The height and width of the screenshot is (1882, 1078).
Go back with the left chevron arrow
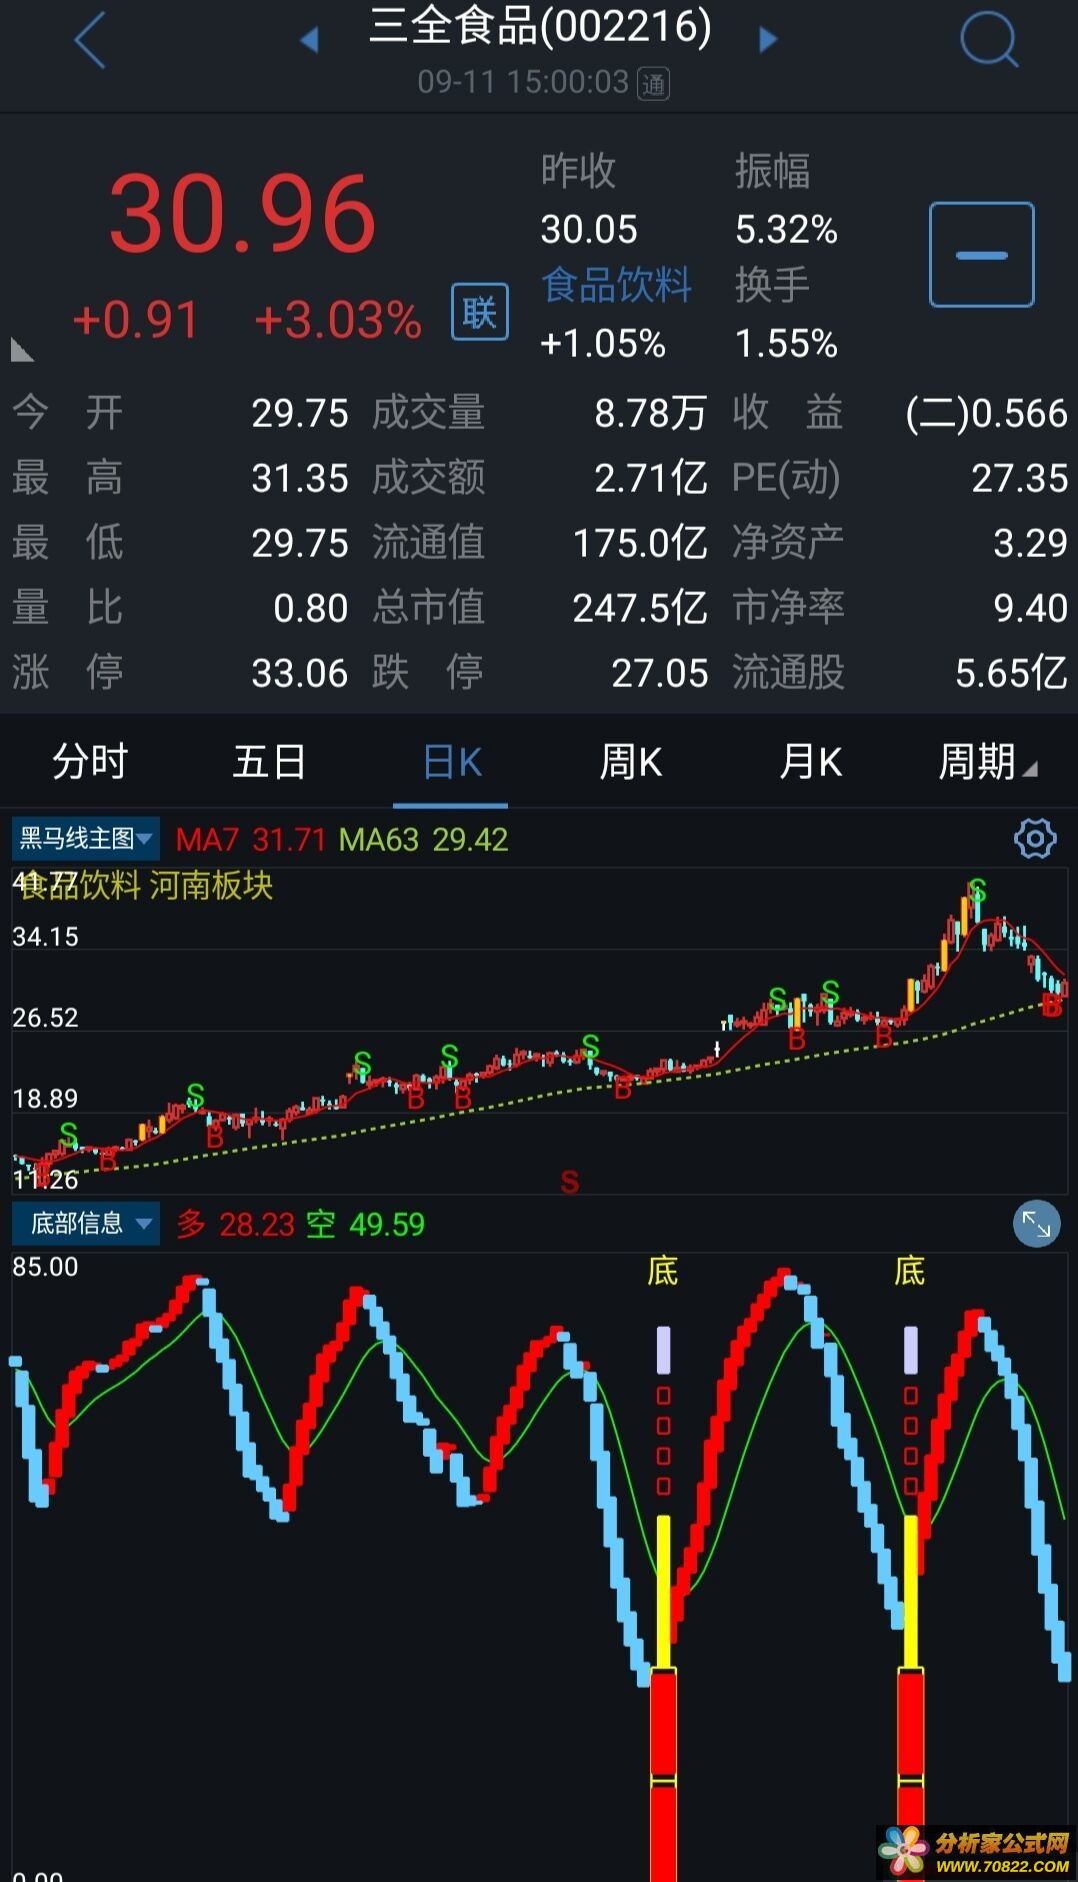point(90,41)
